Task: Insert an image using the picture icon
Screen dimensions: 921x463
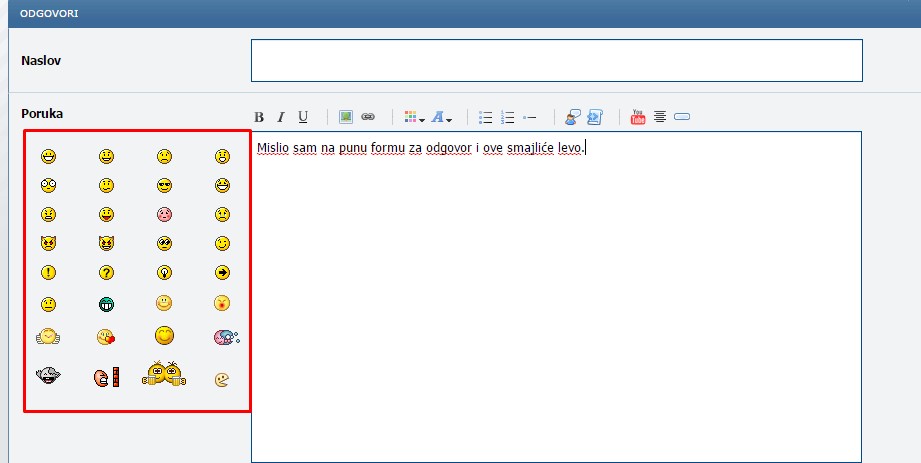Action: pyautogui.click(x=346, y=117)
